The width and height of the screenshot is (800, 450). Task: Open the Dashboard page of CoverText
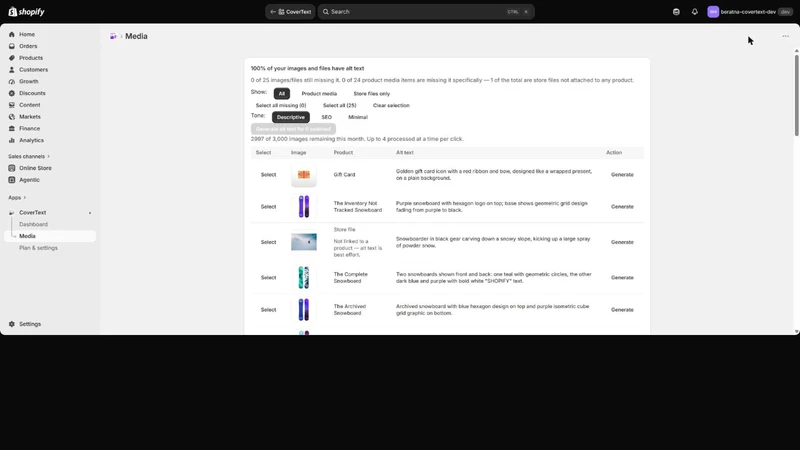pos(33,224)
